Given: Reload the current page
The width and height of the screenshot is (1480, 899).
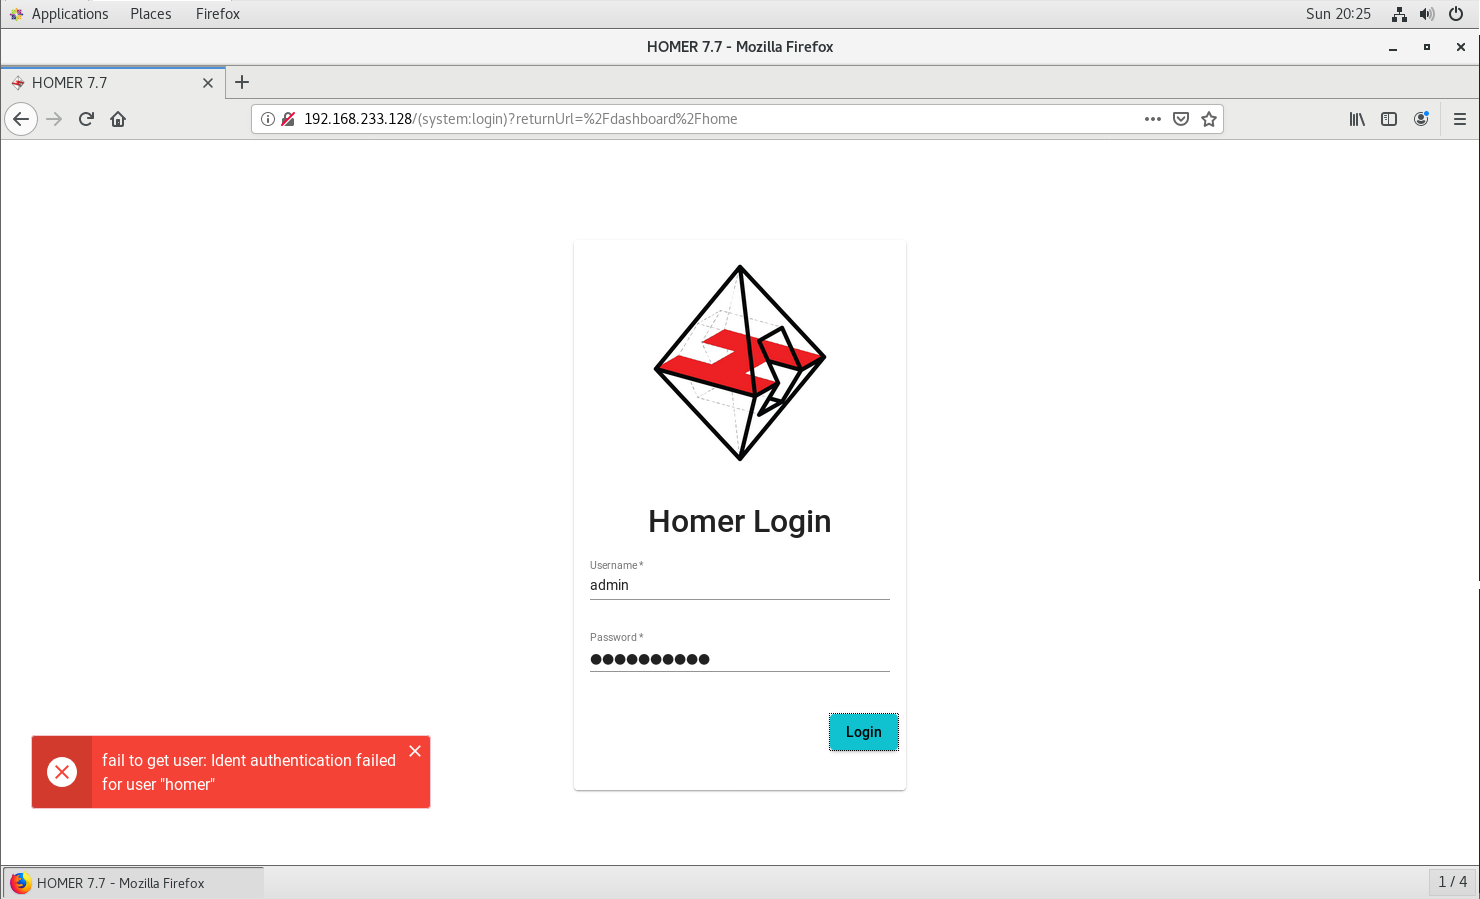Looking at the screenshot, I should [x=86, y=119].
